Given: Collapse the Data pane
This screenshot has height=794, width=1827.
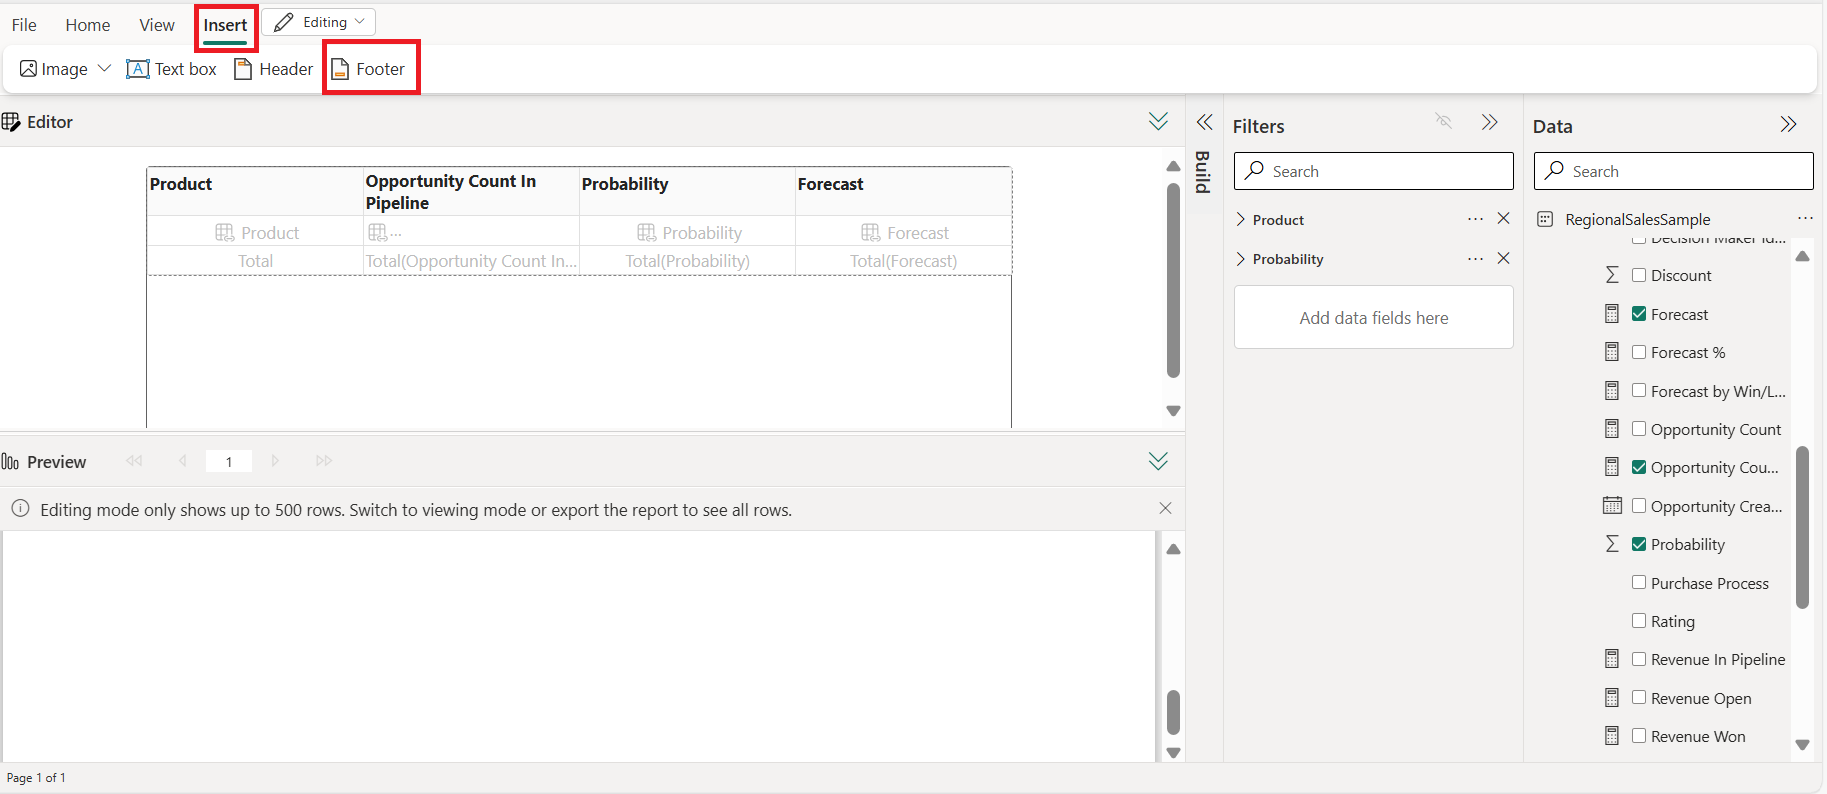Looking at the screenshot, I should [1788, 125].
